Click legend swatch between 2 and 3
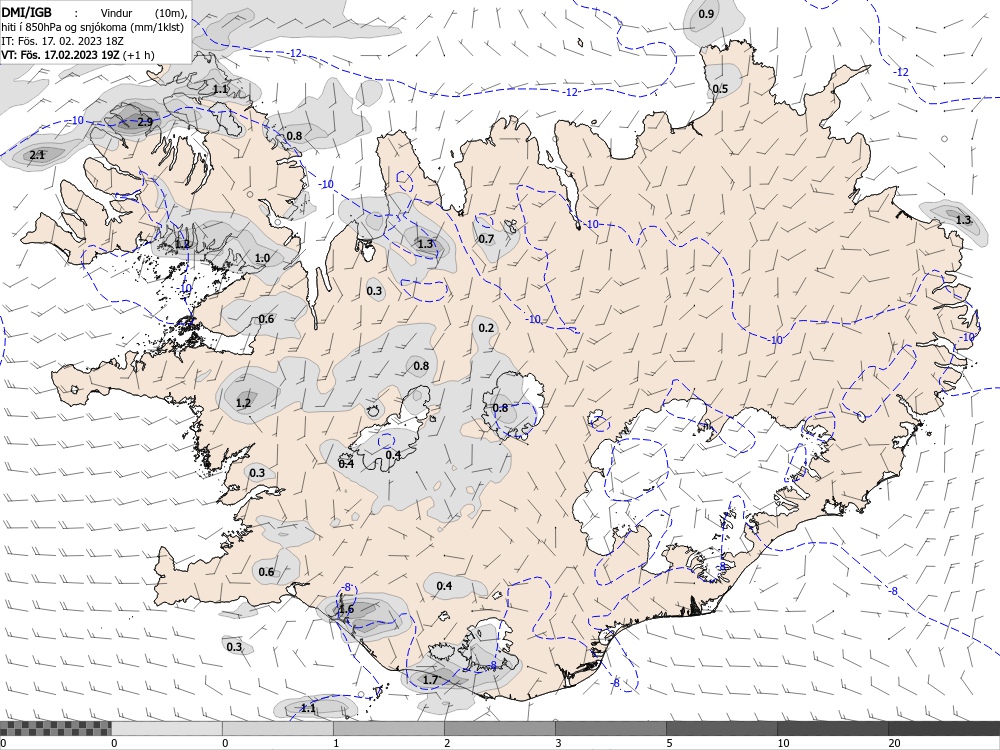The image size is (1000, 750). coord(499,728)
